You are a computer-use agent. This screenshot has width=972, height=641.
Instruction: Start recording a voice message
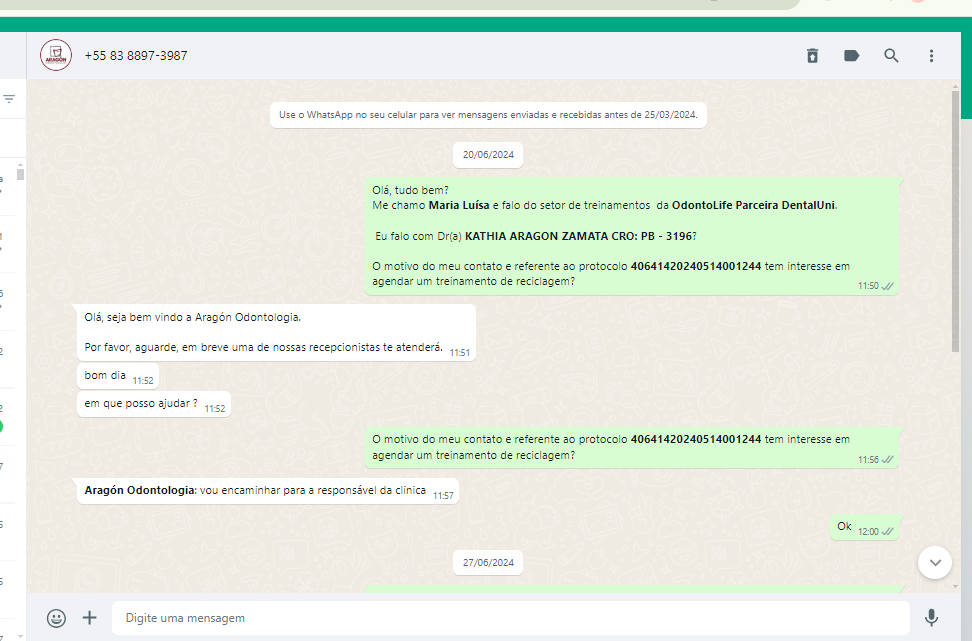tap(931, 617)
